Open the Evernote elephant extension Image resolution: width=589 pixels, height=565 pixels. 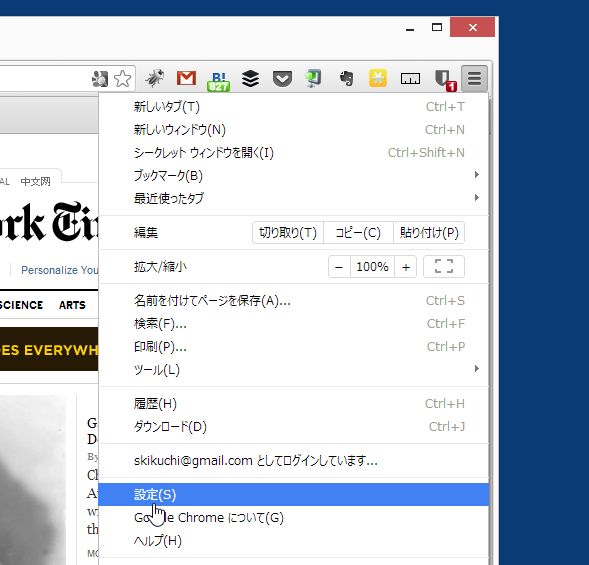346,79
